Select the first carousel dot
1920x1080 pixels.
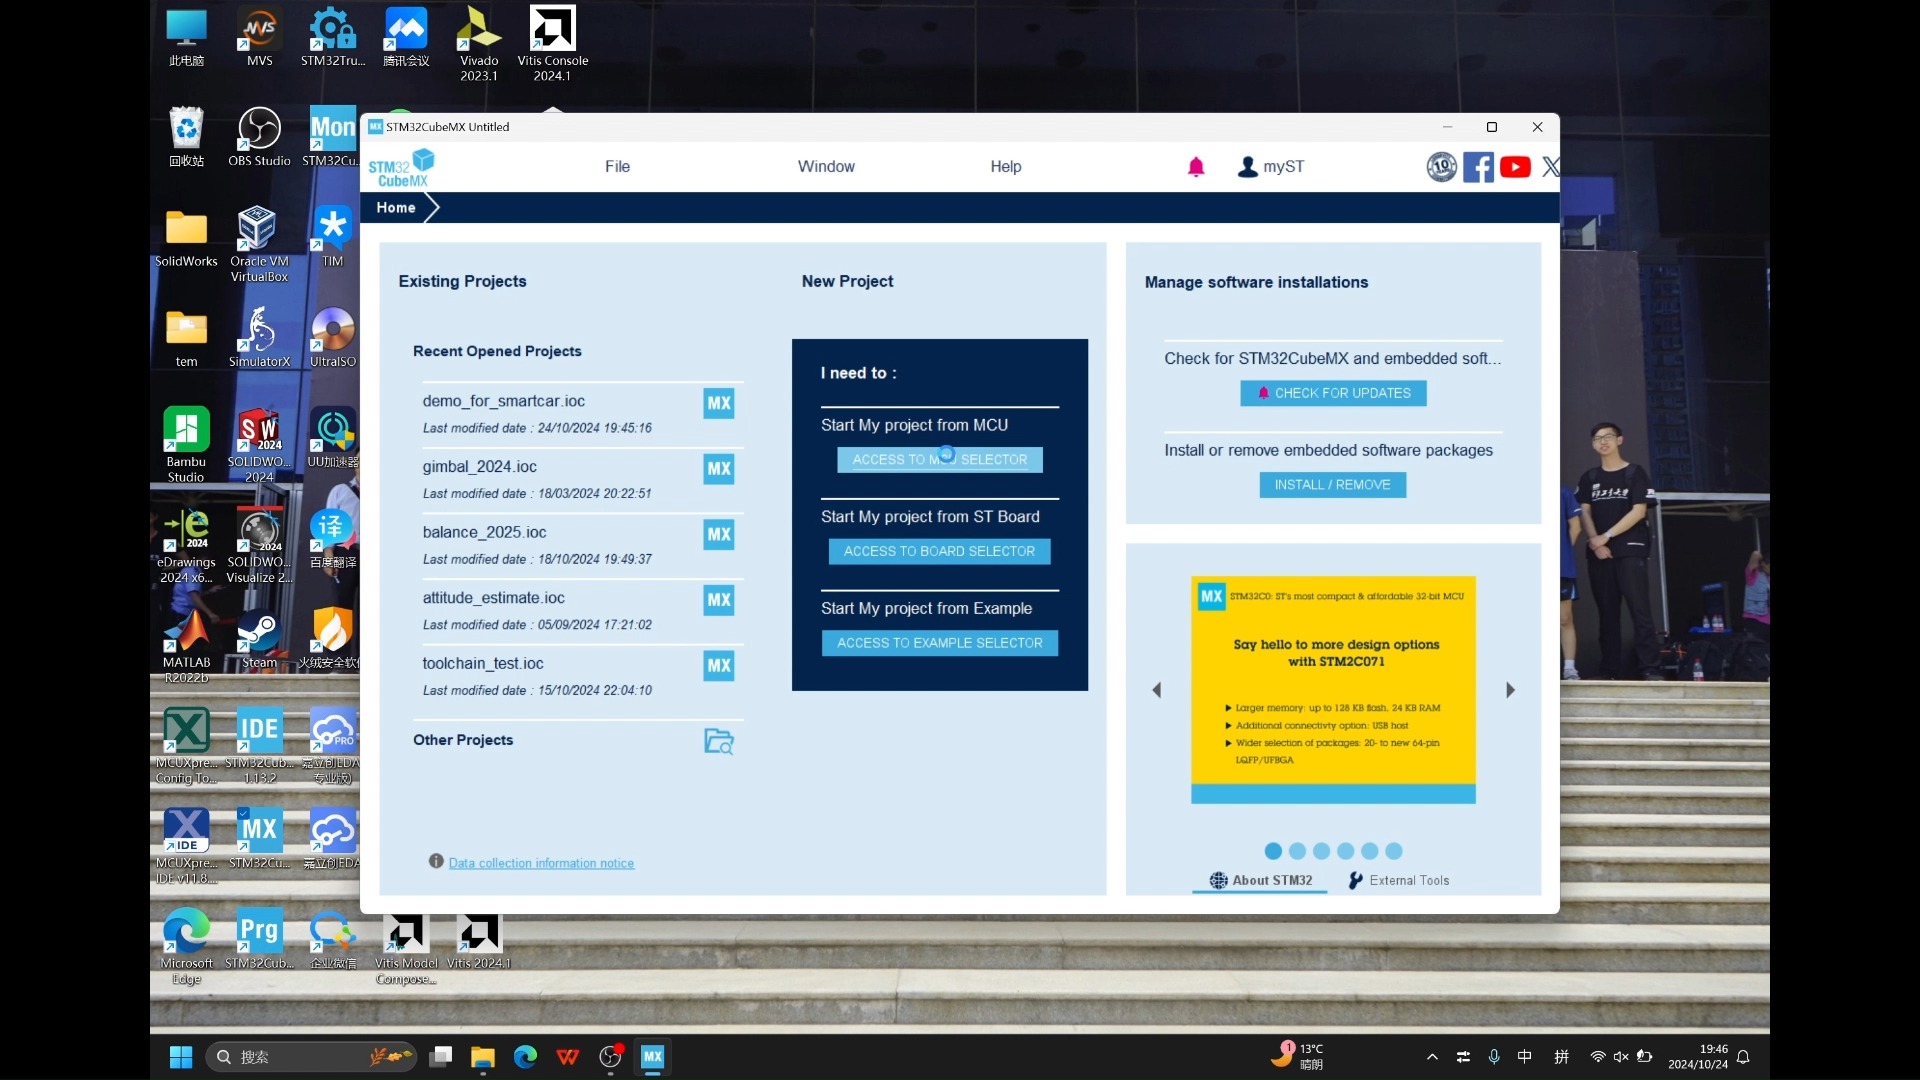pos(1273,851)
